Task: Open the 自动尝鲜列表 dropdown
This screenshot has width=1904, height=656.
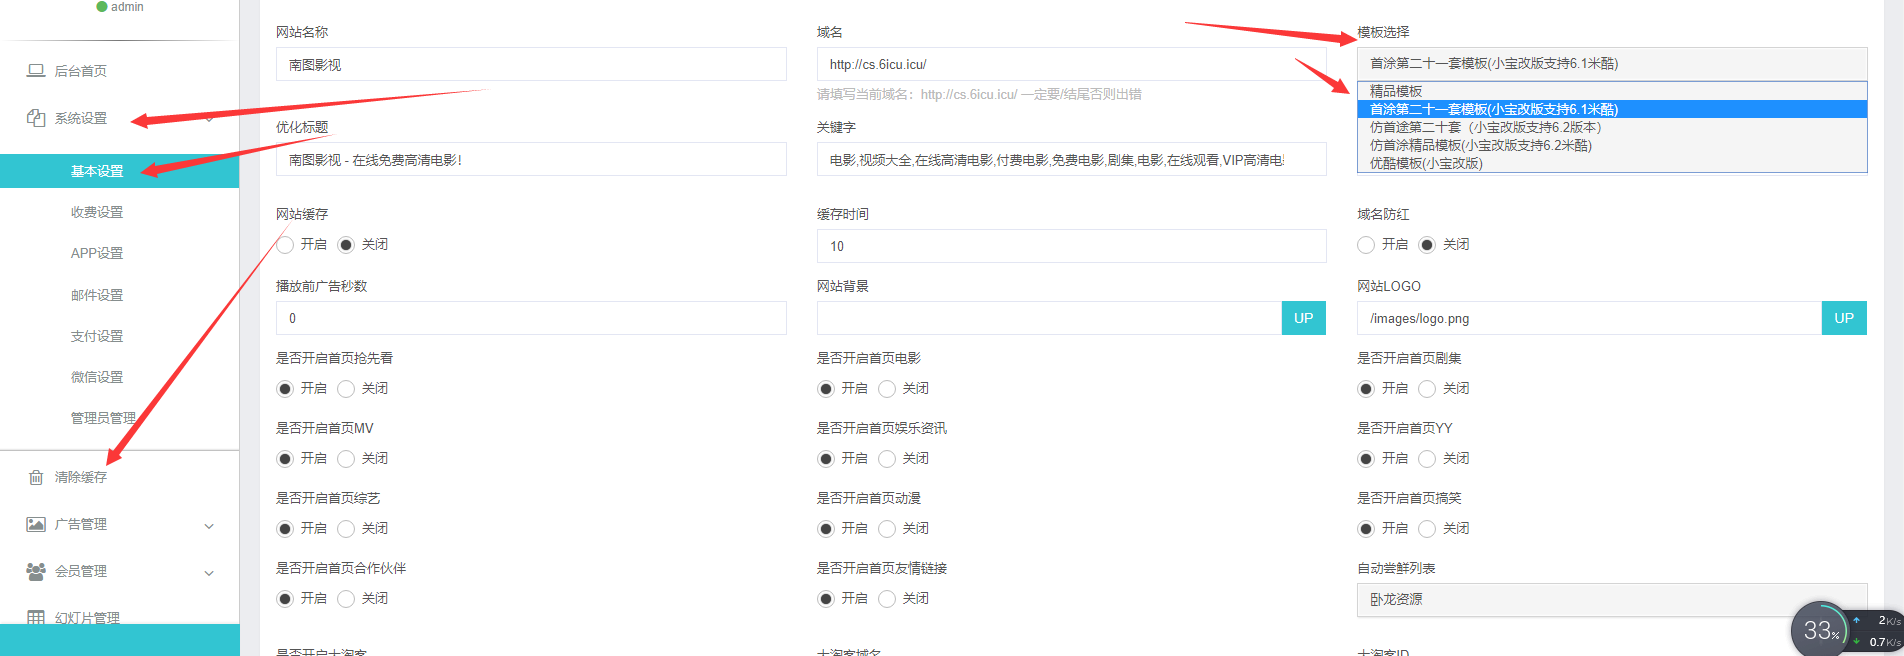Action: click(x=1611, y=600)
